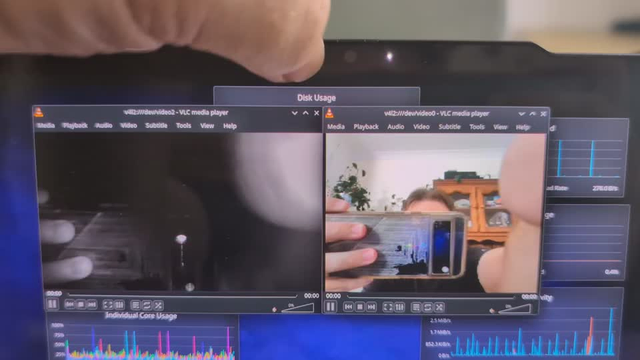
Task: Click elapsed time label in video2 VLC window
Action: pos(54,293)
